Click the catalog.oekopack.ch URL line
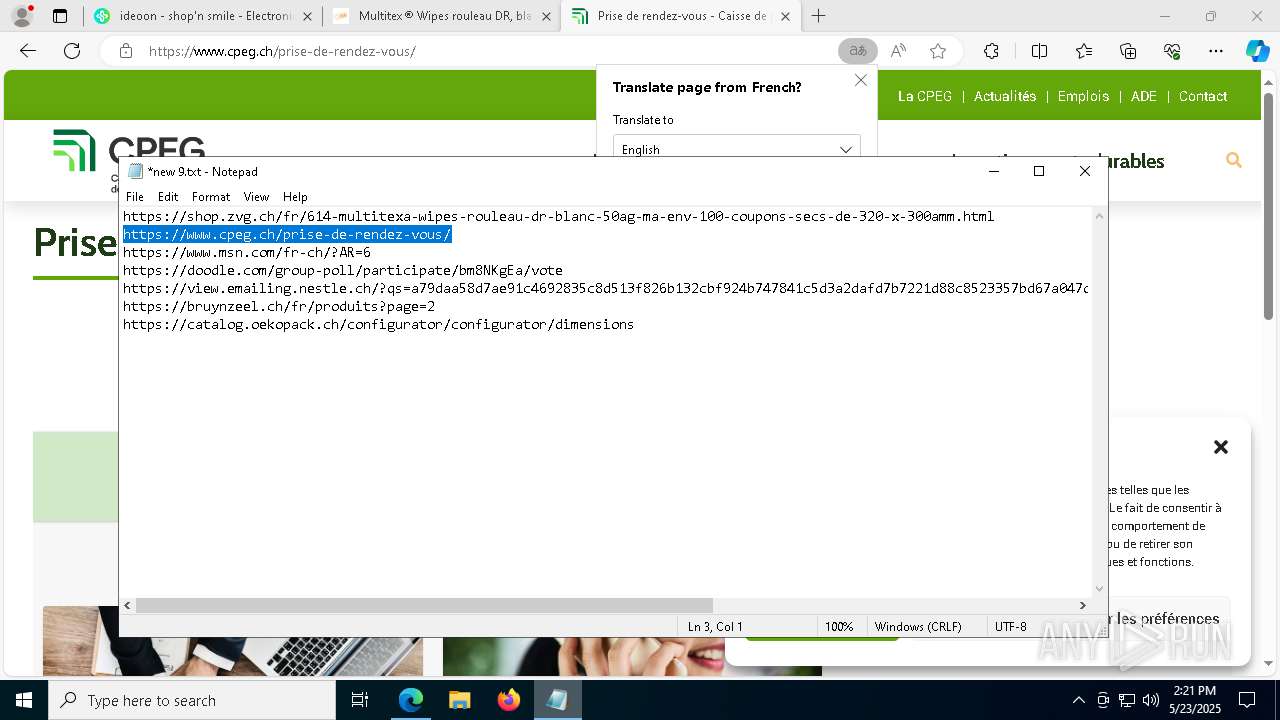Screen dimensions: 1280x720 (x=378, y=324)
